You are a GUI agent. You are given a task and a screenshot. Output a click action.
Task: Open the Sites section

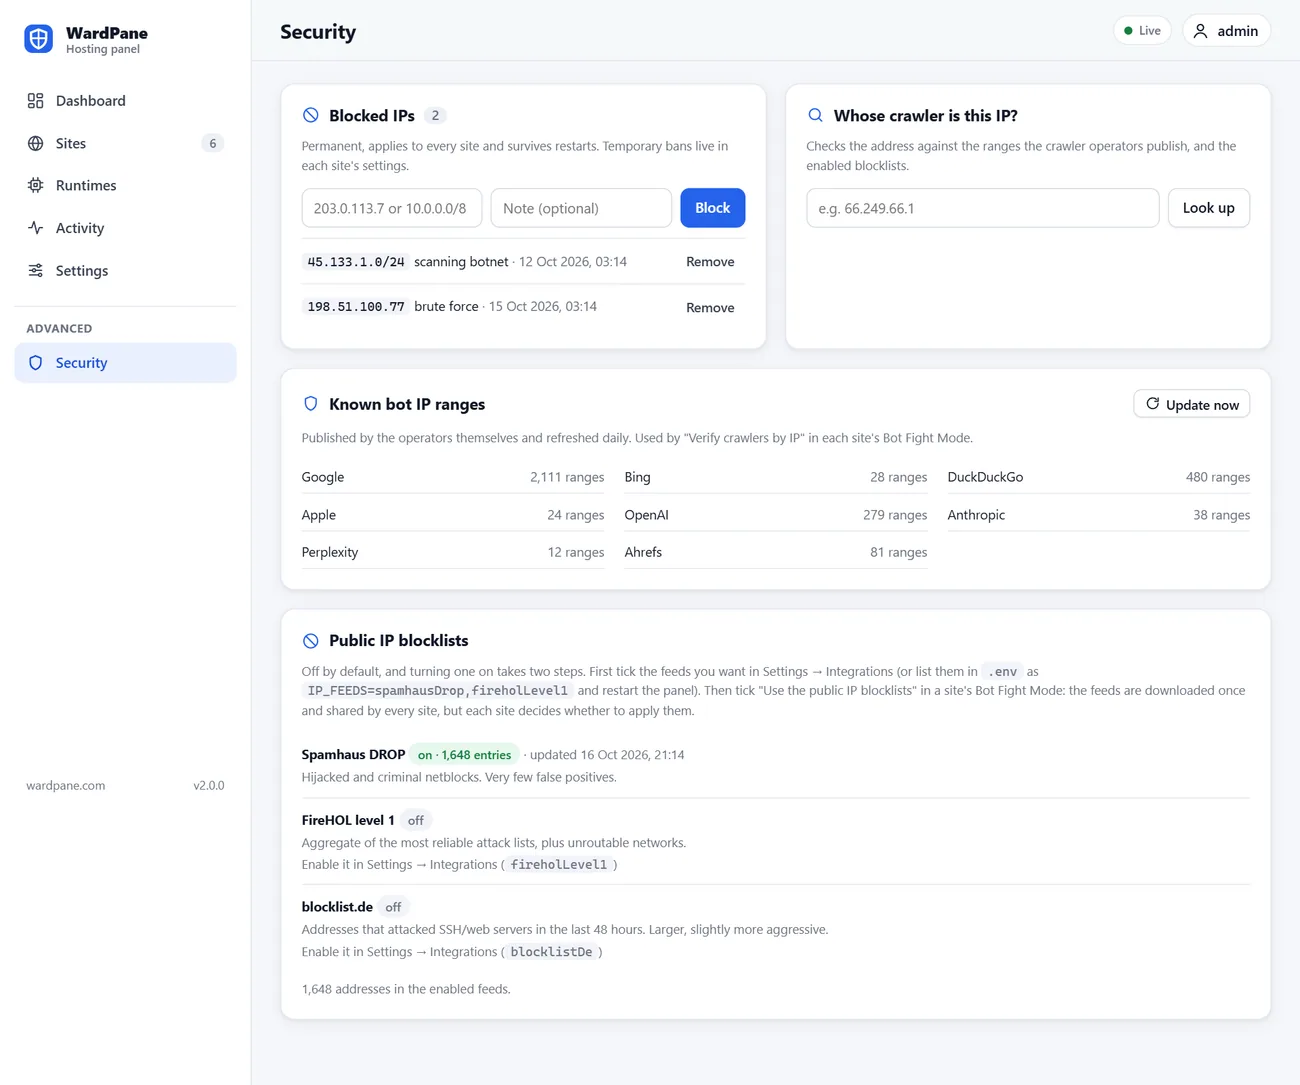coord(125,143)
